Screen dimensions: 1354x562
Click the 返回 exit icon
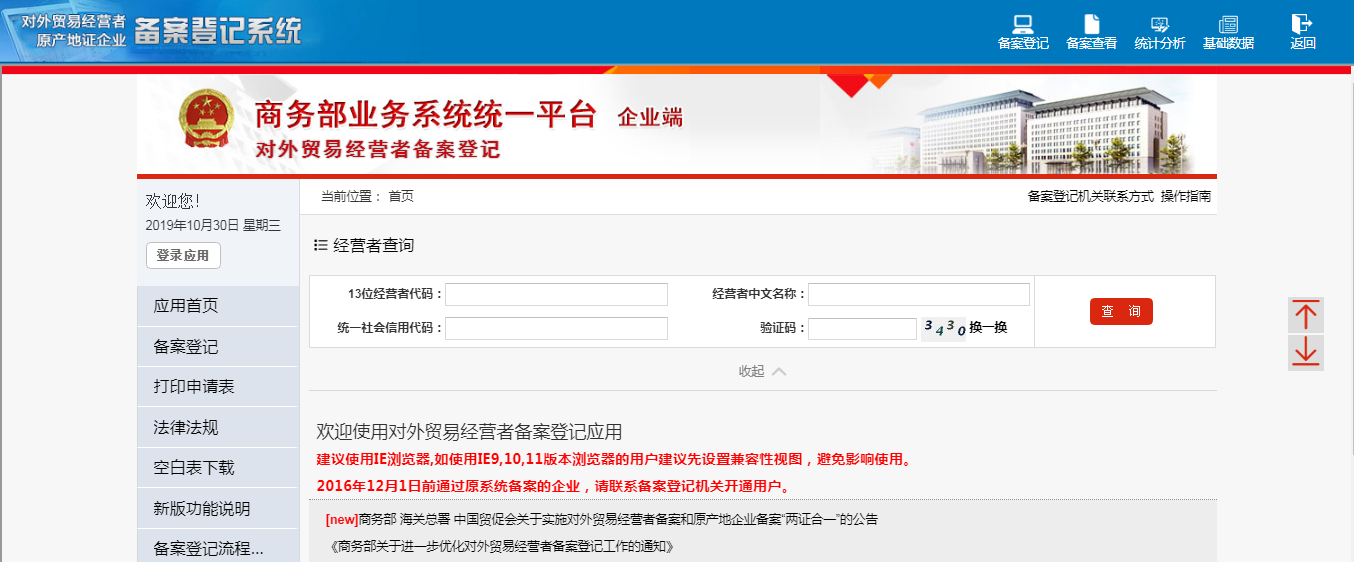coord(1302,24)
